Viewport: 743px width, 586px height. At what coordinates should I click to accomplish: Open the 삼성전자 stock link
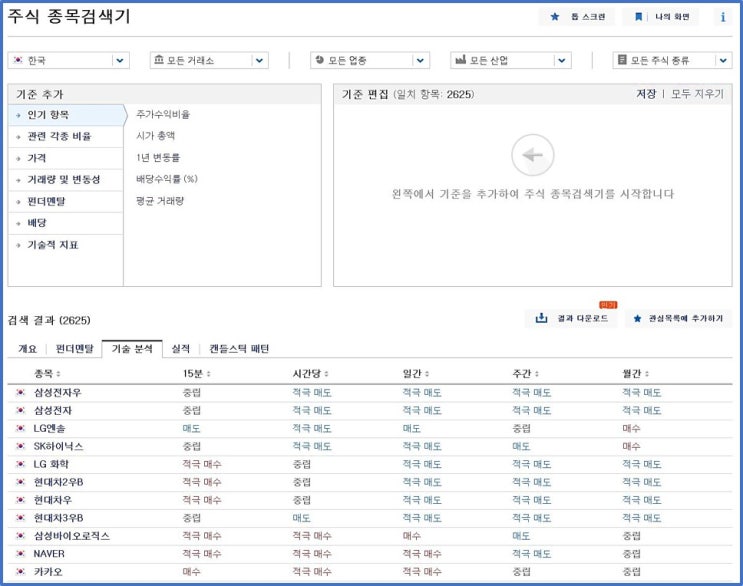tap(53, 411)
